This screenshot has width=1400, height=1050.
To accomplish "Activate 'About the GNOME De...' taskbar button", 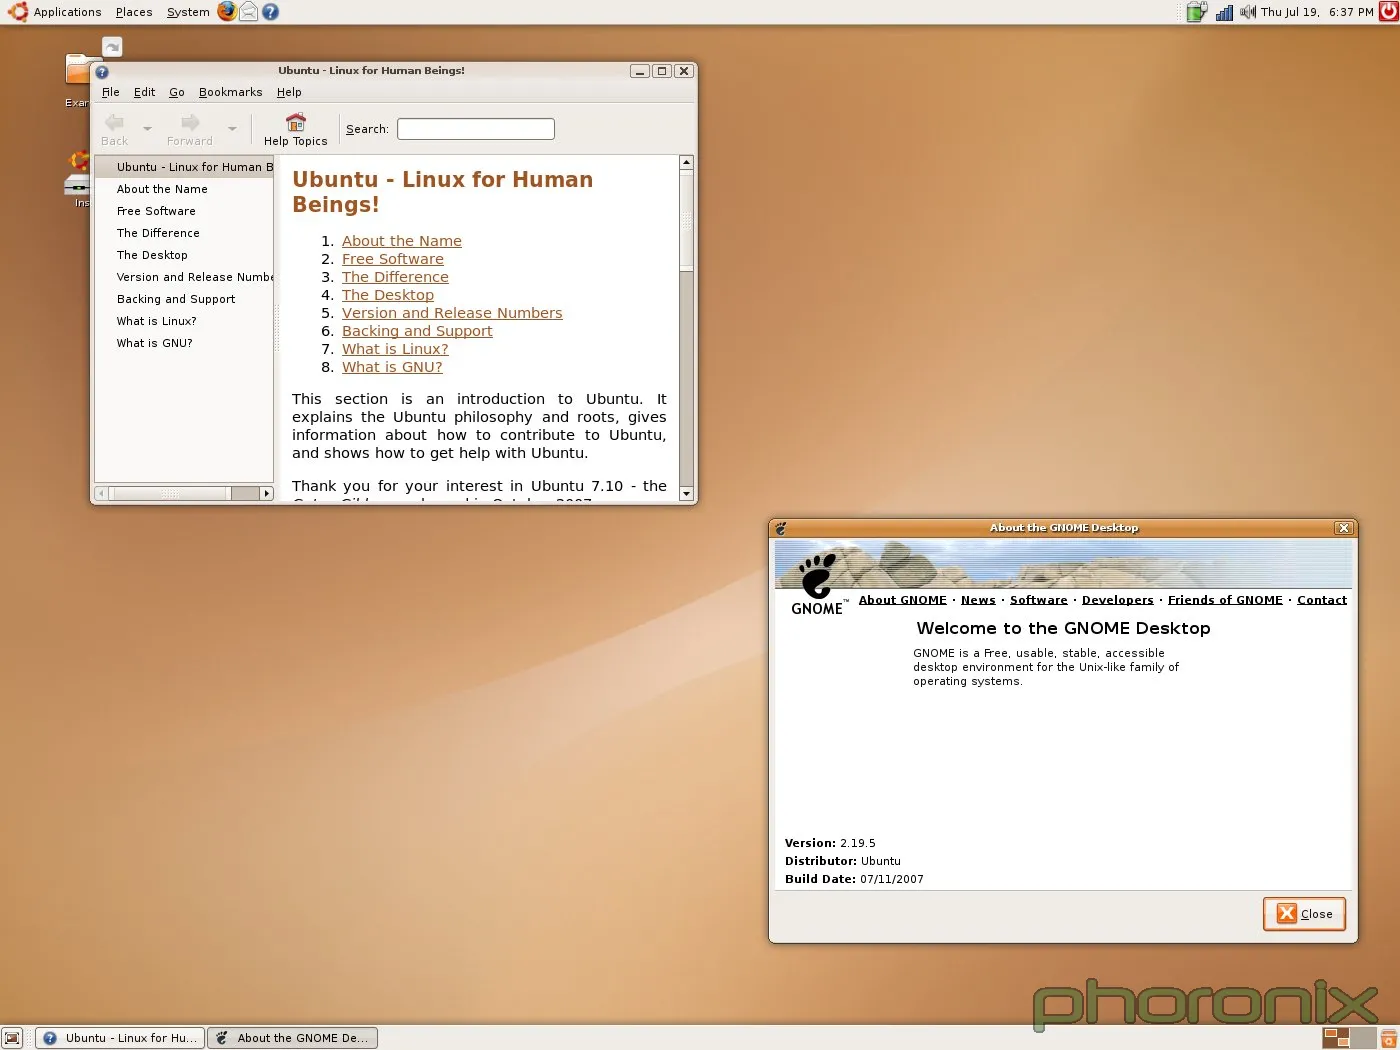I will coord(293,1038).
